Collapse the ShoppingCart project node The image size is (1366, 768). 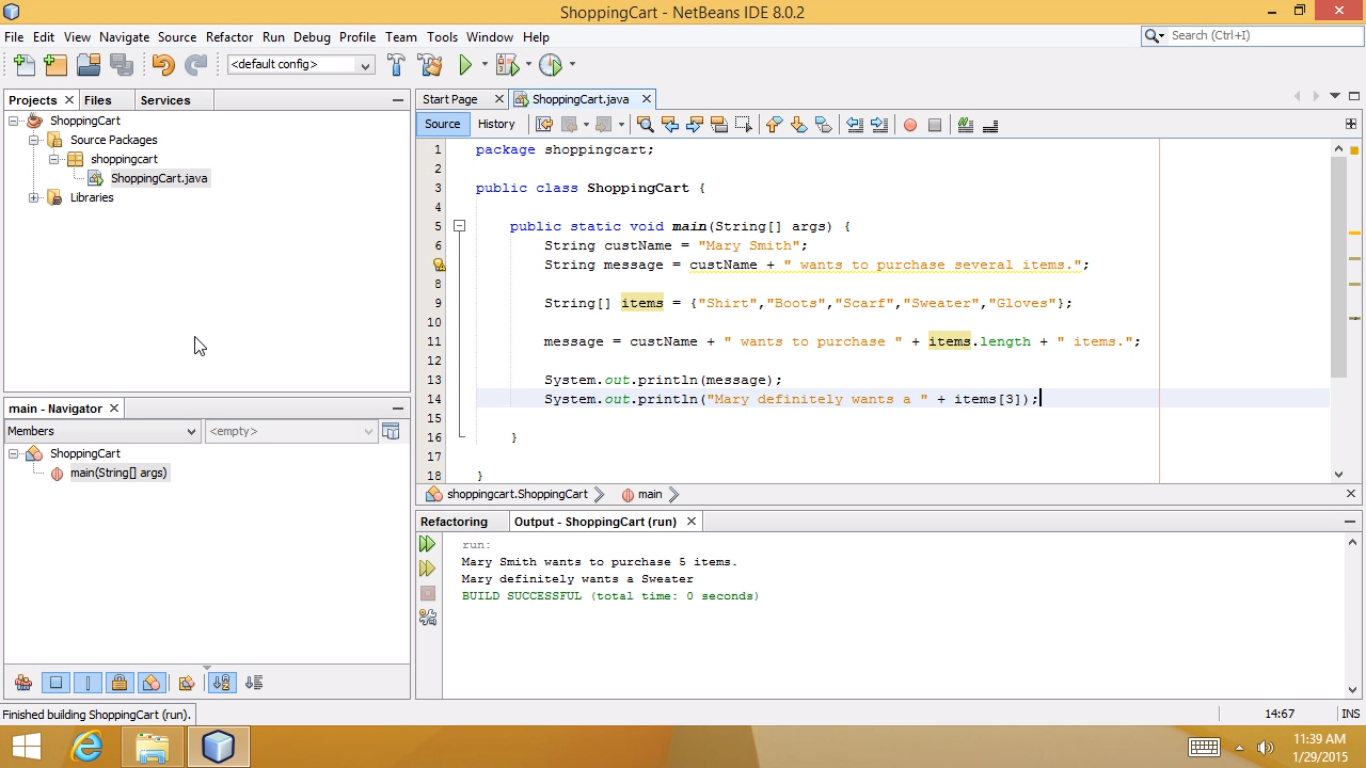tap(14, 121)
